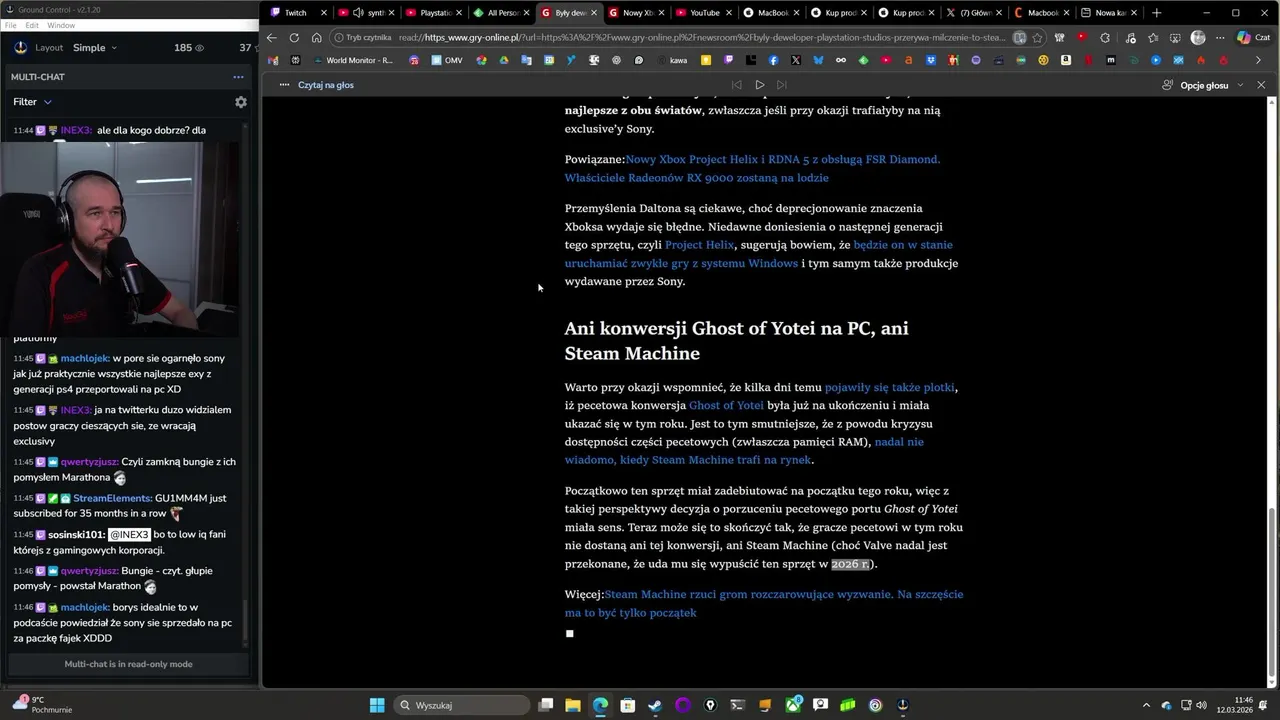Expand the chat Filter dropdown
Image resolution: width=1280 pixels, height=720 pixels.
click(32, 102)
